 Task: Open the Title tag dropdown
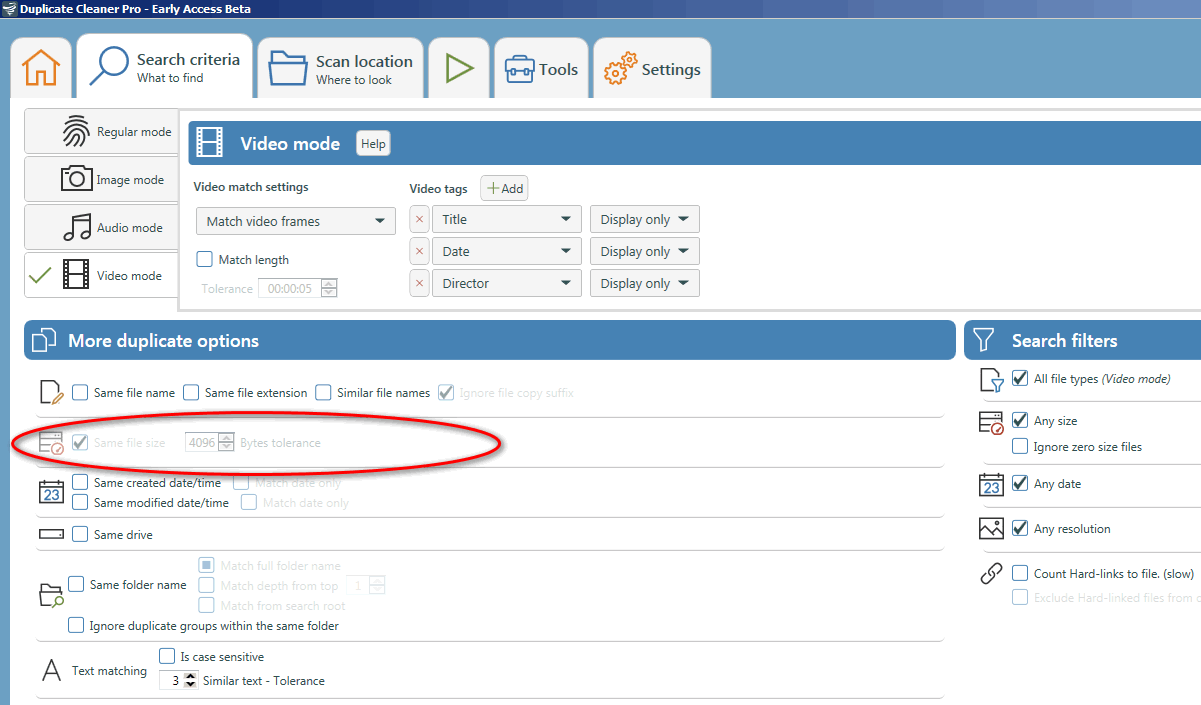coord(507,219)
